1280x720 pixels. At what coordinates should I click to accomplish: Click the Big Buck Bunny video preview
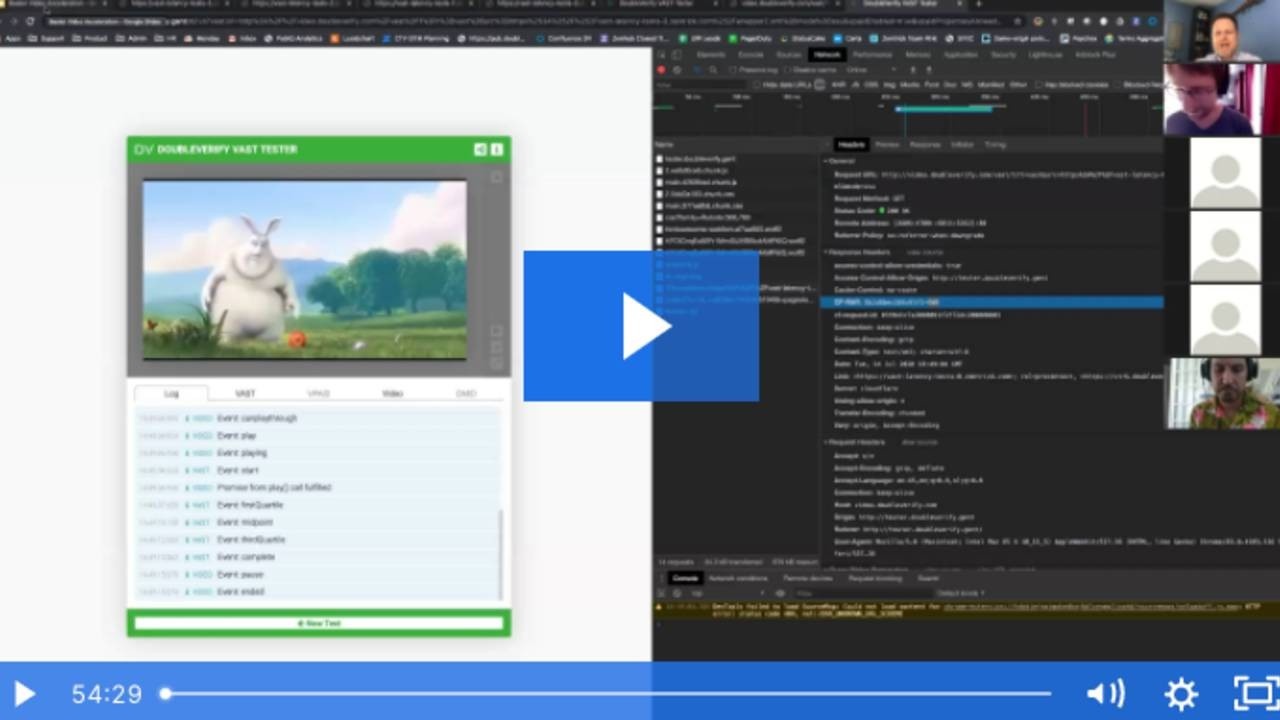click(304, 270)
